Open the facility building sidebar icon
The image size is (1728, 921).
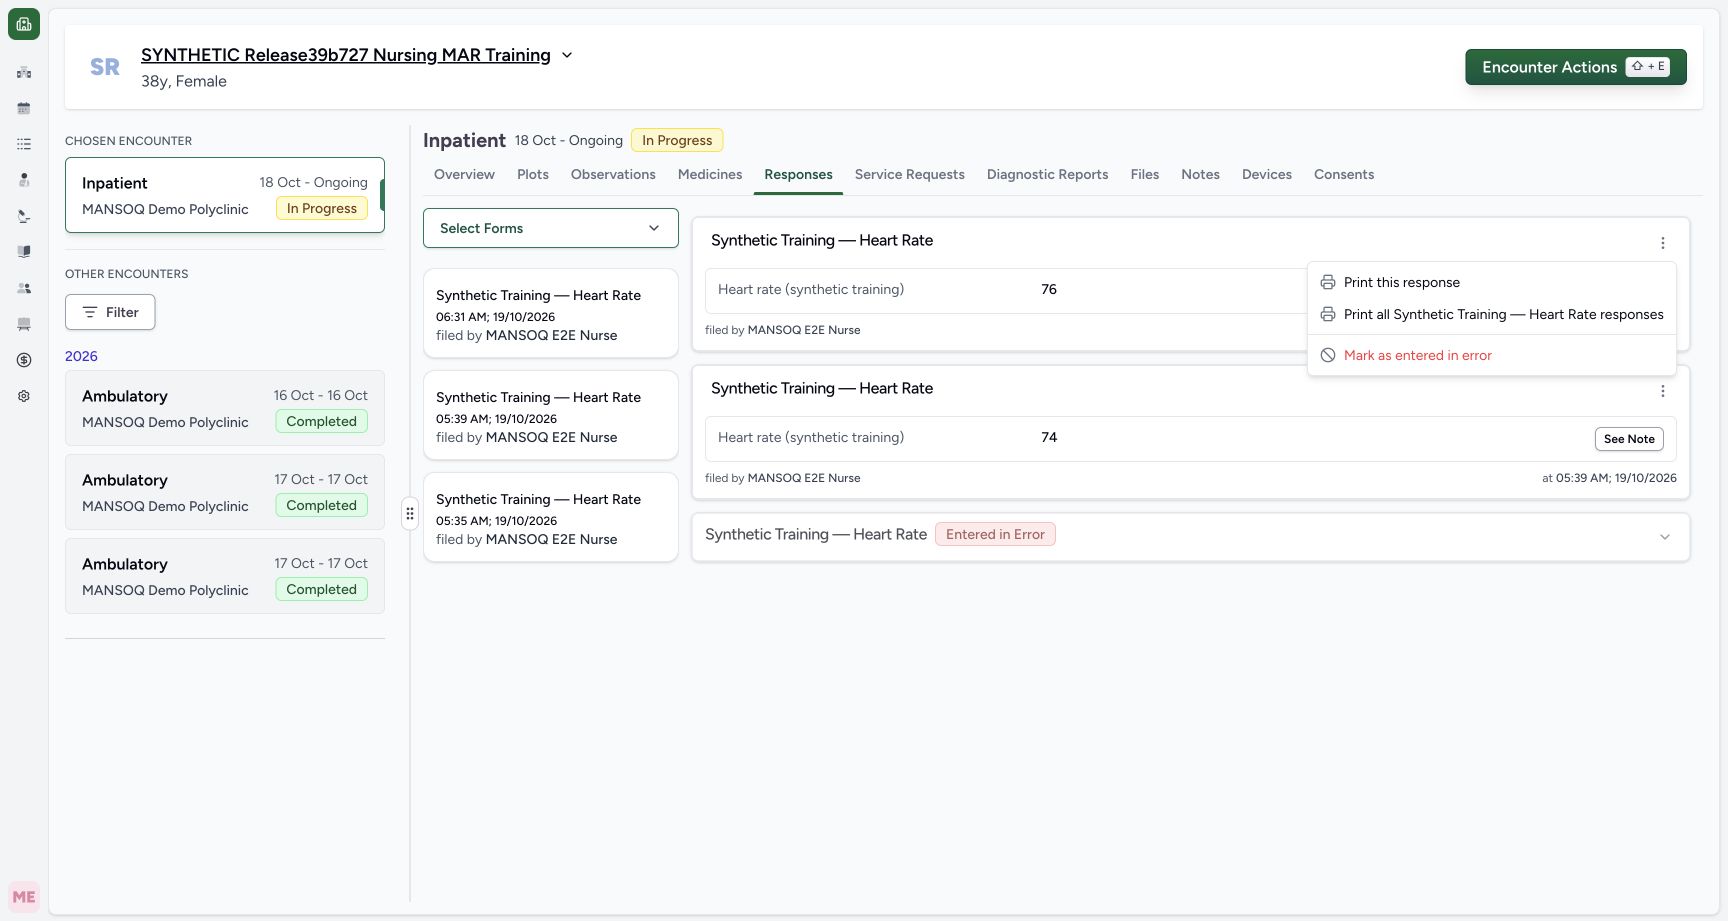[24, 72]
